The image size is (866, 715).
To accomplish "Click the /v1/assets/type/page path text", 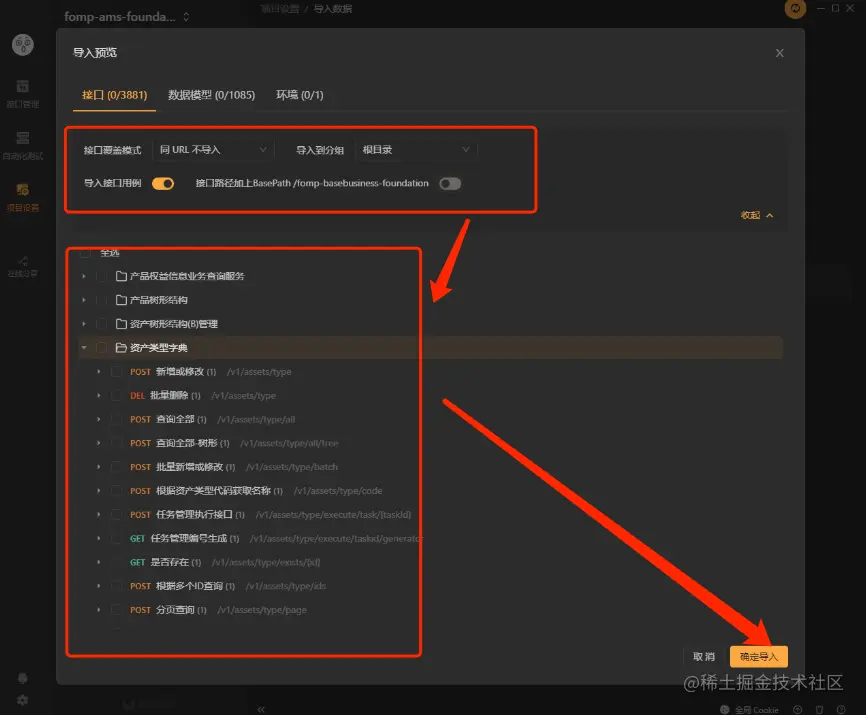I will (262, 610).
